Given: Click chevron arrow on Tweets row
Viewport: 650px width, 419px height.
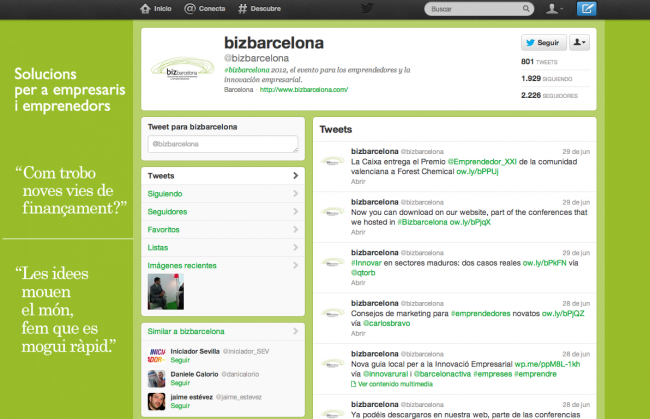Looking at the screenshot, I should tap(296, 176).
